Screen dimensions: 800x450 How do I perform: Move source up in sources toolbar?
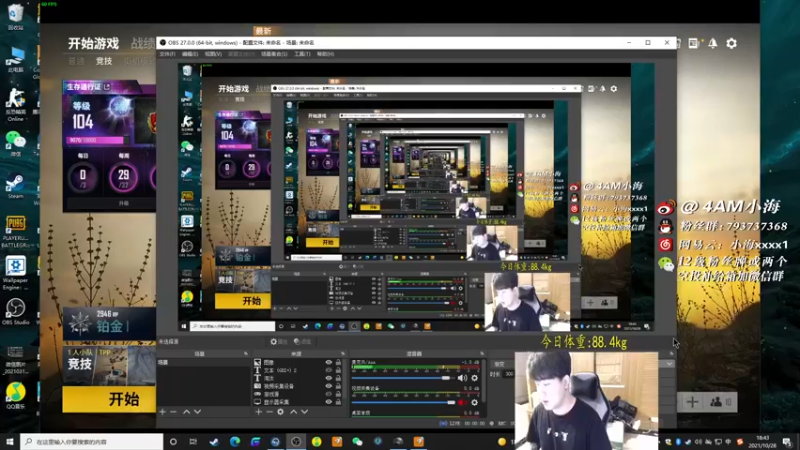(293, 412)
